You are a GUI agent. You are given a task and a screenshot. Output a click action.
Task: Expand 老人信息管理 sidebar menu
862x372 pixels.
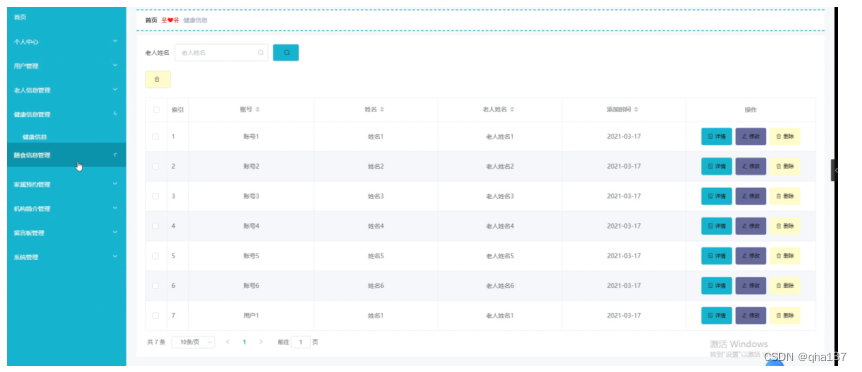click(x=66, y=90)
